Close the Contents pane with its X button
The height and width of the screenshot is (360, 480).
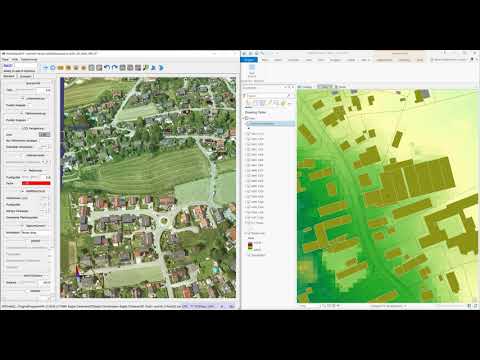[293, 87]
